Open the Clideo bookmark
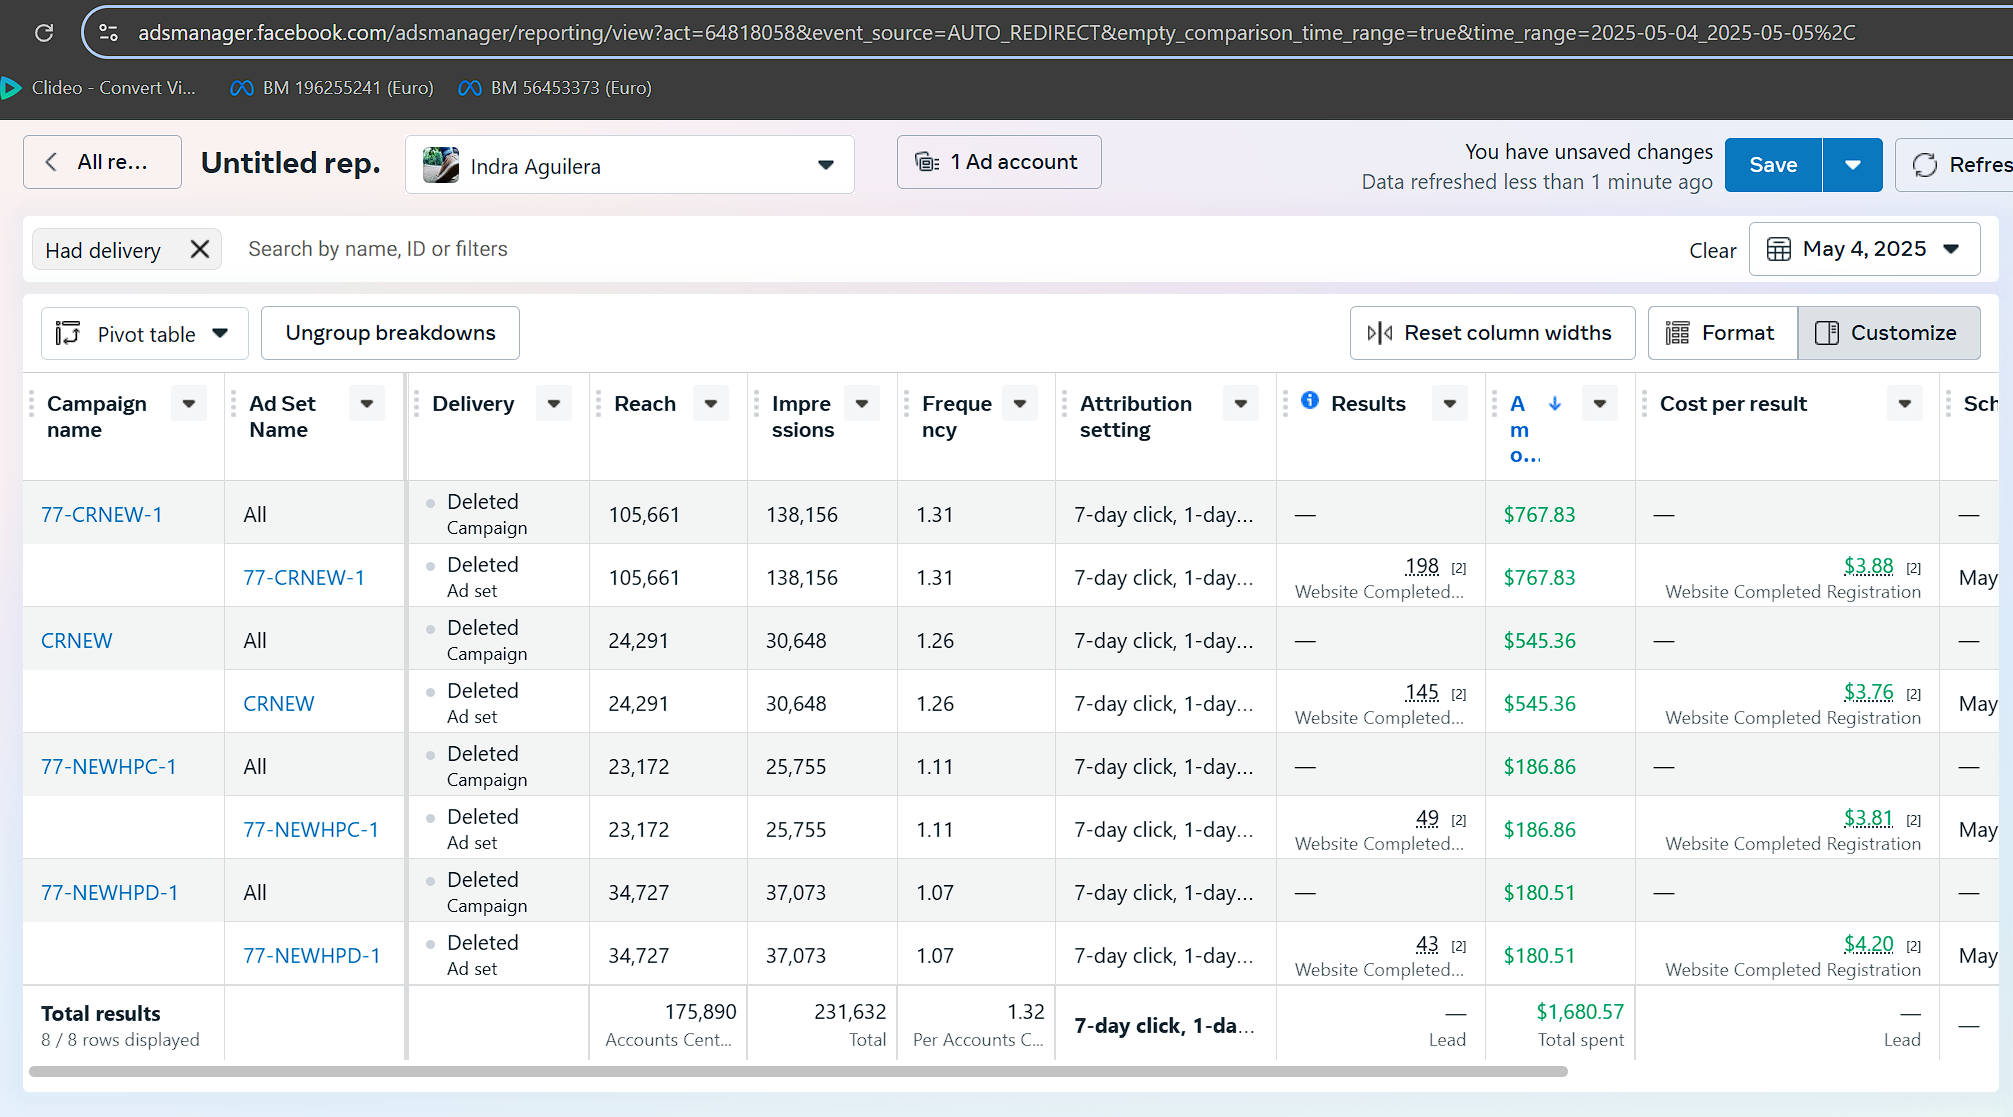Viewport: 2013px width, 1117px height. (x=100, y=88)
